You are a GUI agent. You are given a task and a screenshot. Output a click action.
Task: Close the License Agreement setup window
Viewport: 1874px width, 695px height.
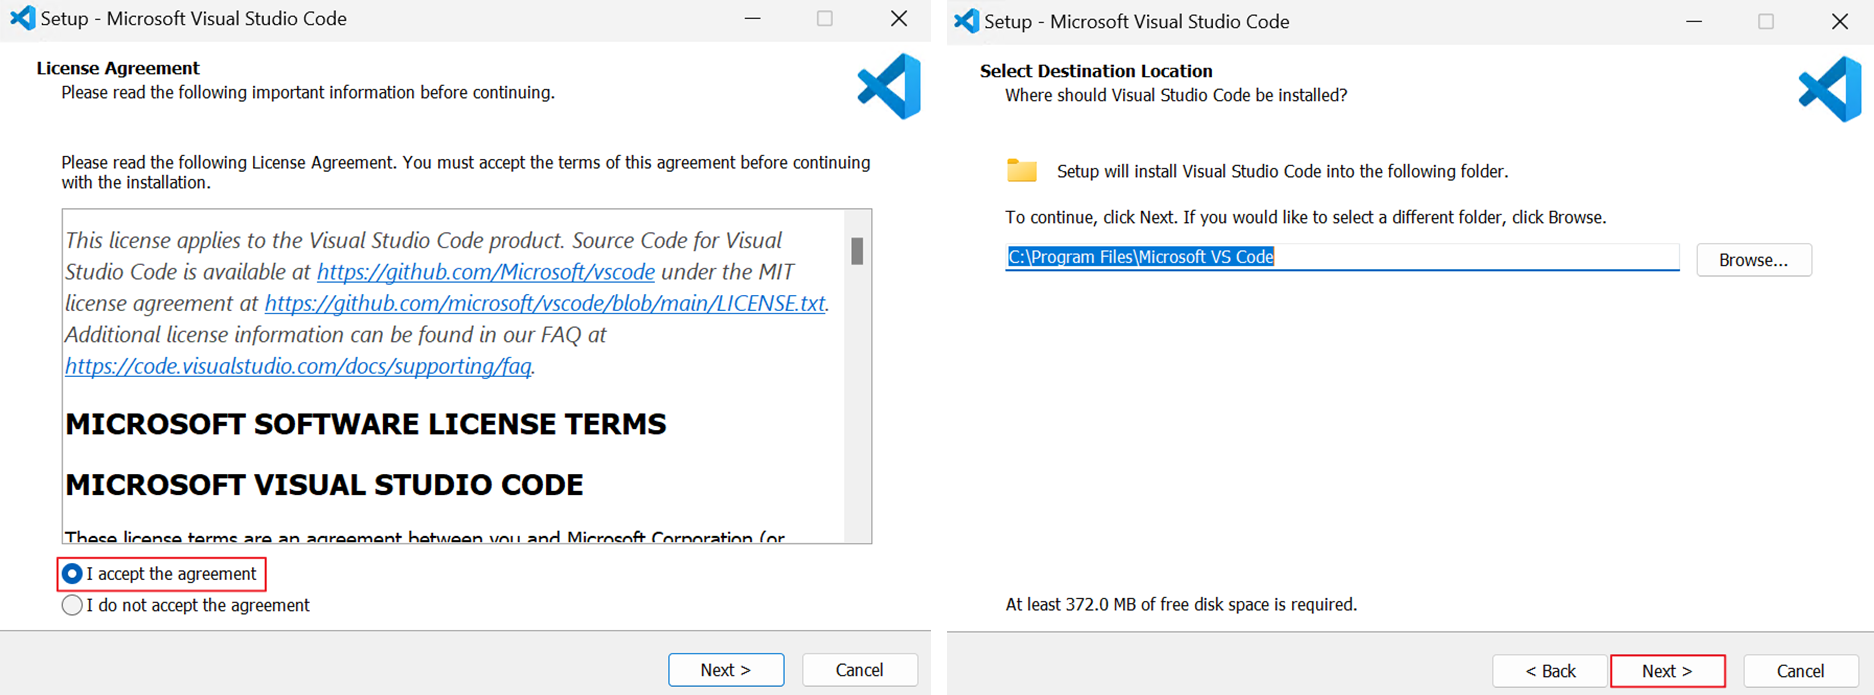[x=899, y=18]
